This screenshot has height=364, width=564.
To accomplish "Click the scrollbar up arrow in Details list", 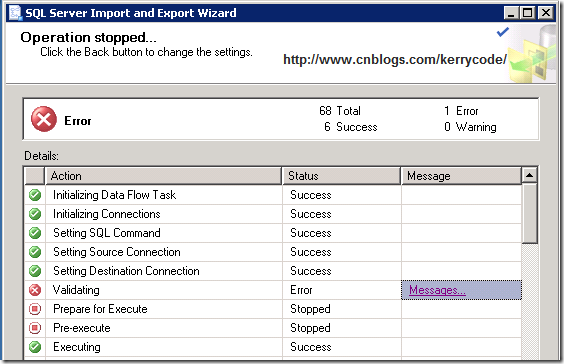I will 529,176.
